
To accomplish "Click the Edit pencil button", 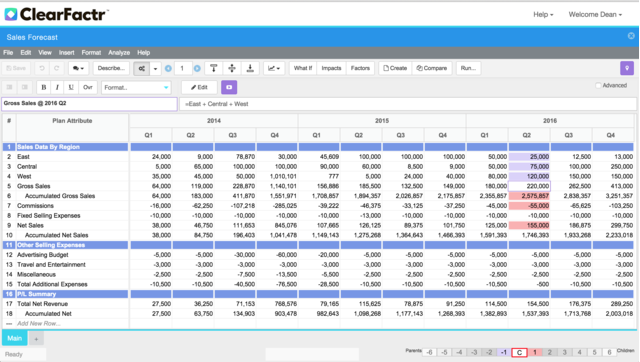I will click(x=199, y=87).
